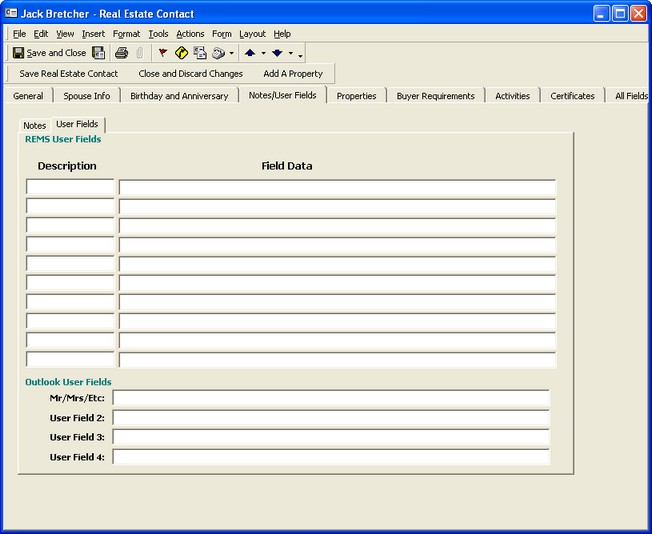Screen dimensions: 652x534
Task: Click the last REMS Field Data input box
Action: point(337,360)
